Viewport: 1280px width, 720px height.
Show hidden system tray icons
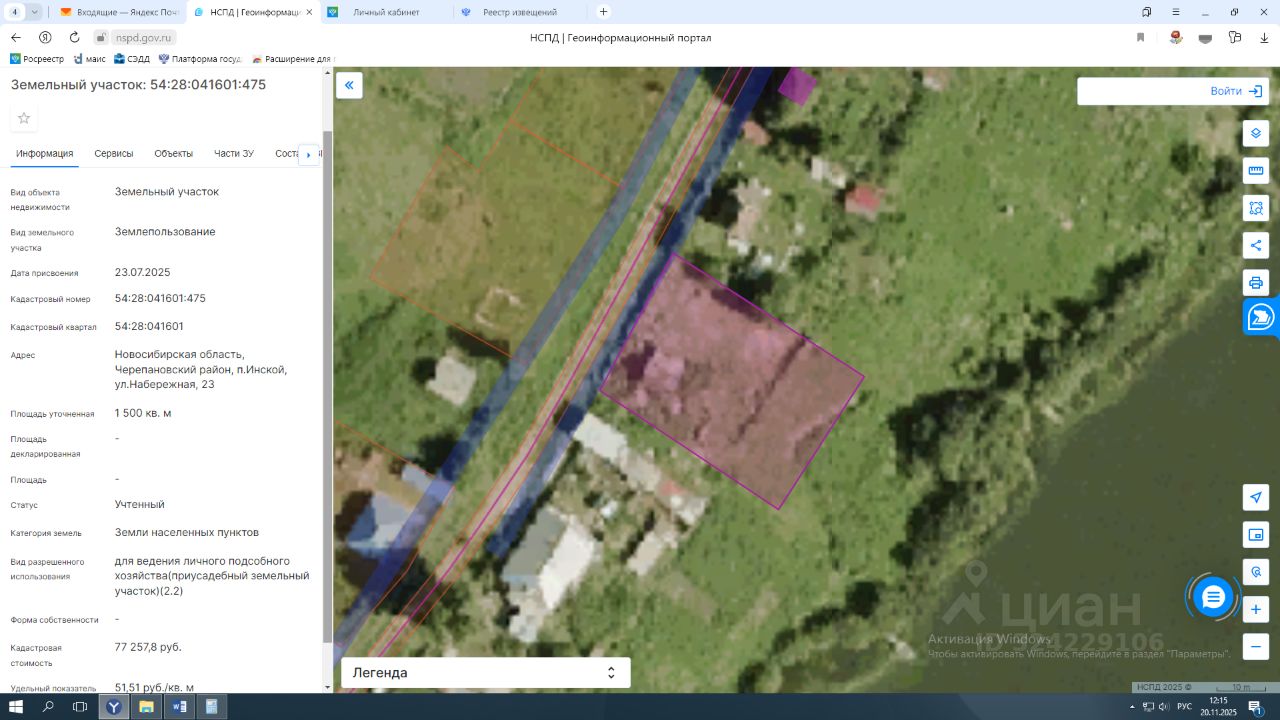[x=1132, y=707]
